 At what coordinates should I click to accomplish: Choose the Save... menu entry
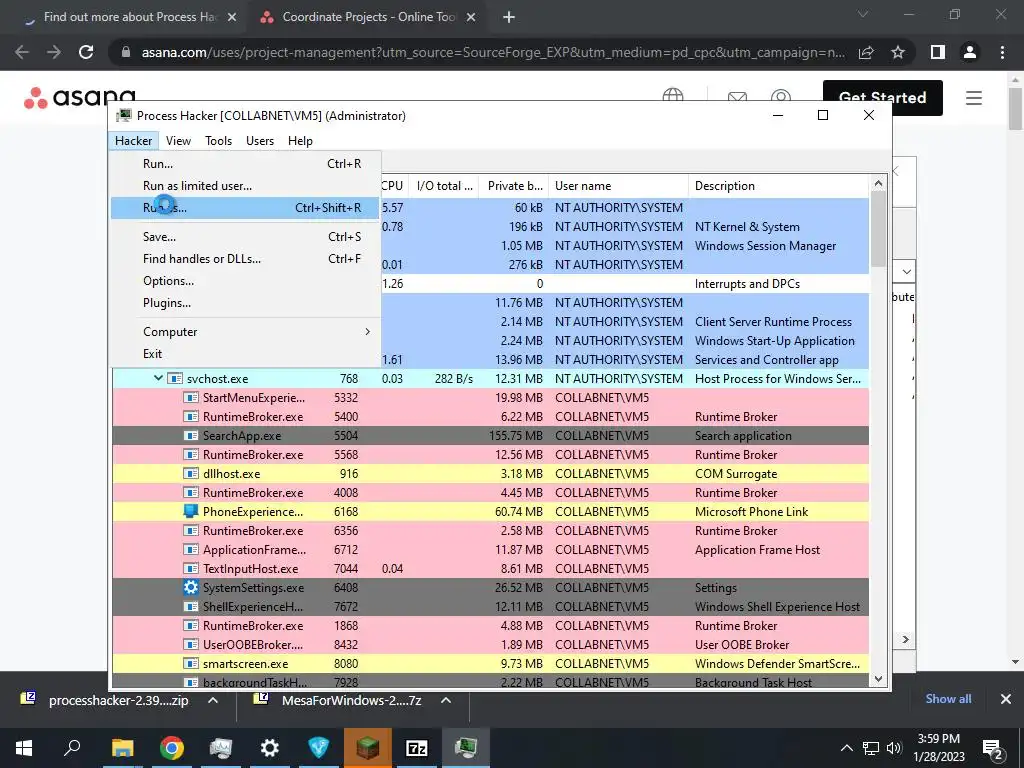click(x=245, y=237)
